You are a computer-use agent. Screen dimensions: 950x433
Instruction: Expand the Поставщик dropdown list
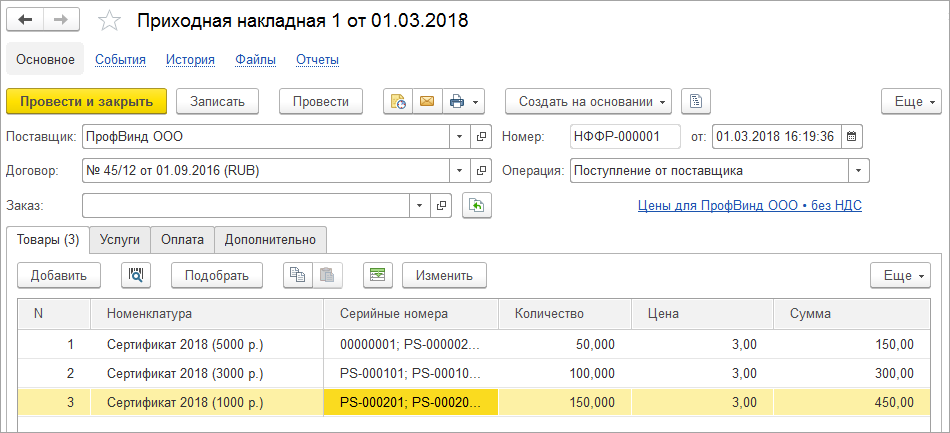(x=458, y=136)
